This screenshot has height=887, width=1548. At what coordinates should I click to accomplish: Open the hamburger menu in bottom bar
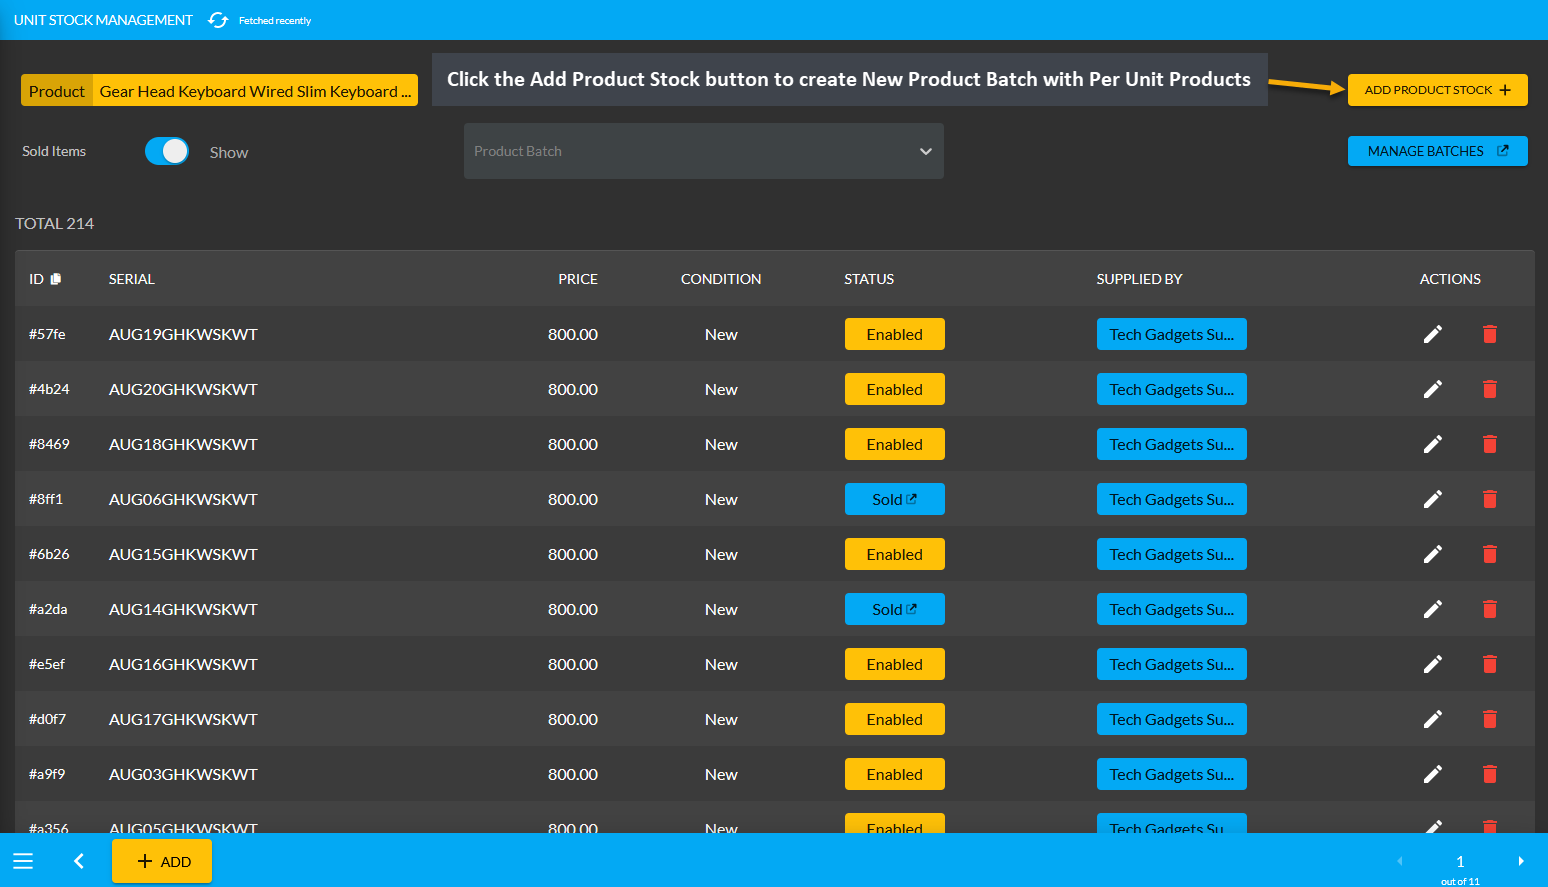[23, 861]
